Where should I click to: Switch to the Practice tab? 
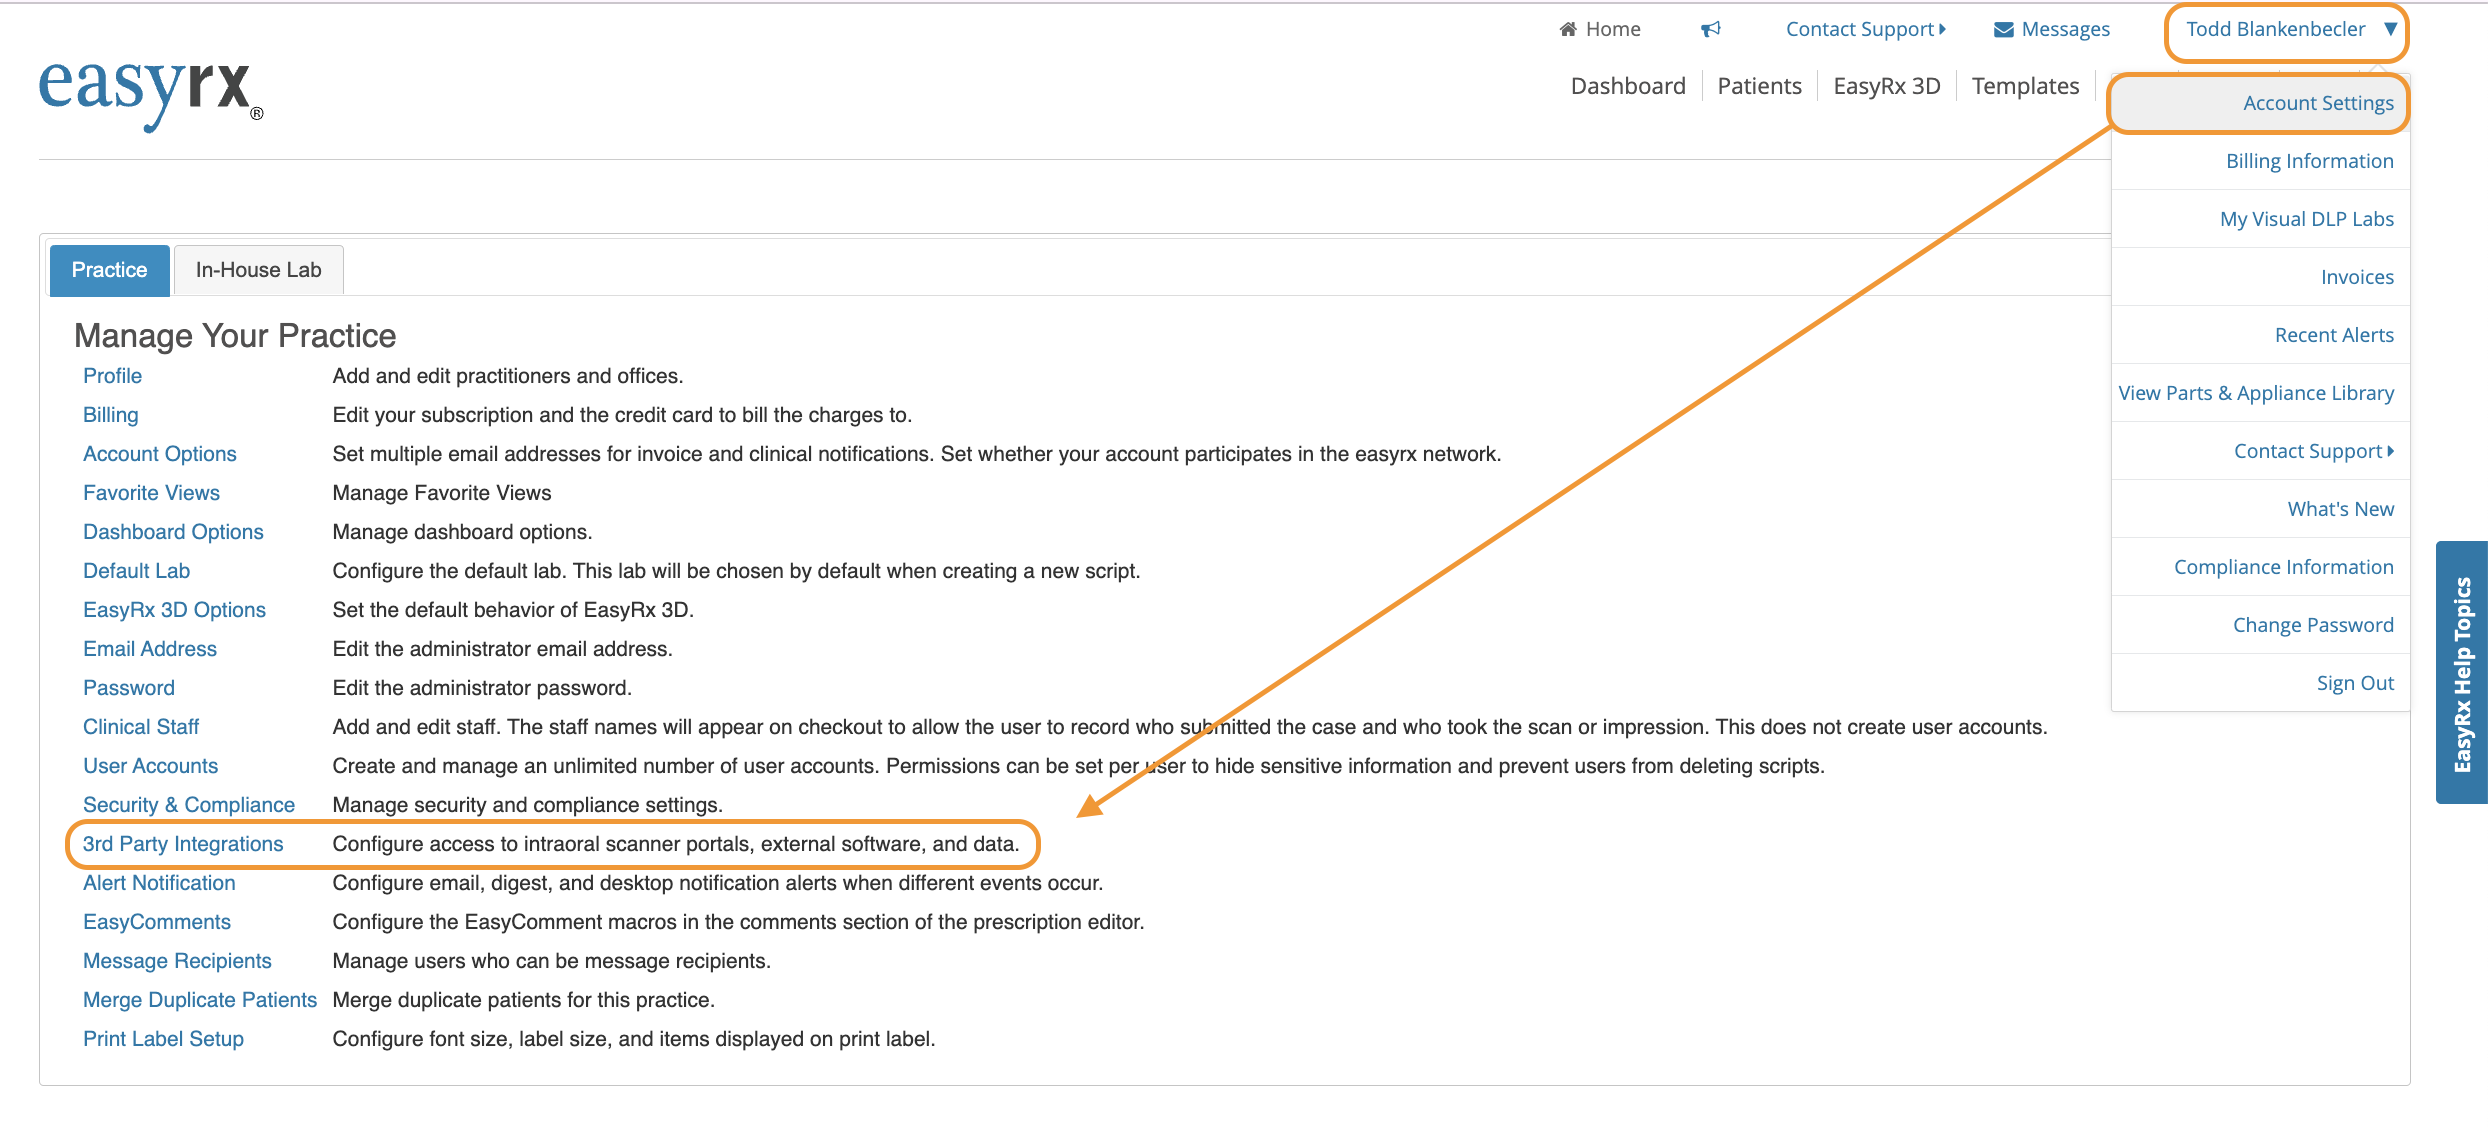coord(109,270)
